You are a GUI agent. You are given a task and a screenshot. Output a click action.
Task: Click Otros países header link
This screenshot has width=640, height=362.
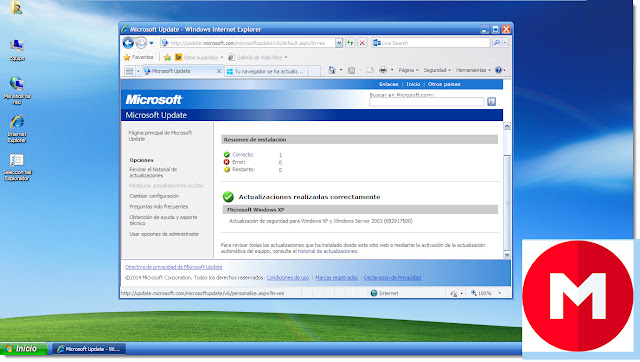coord(444,84)
